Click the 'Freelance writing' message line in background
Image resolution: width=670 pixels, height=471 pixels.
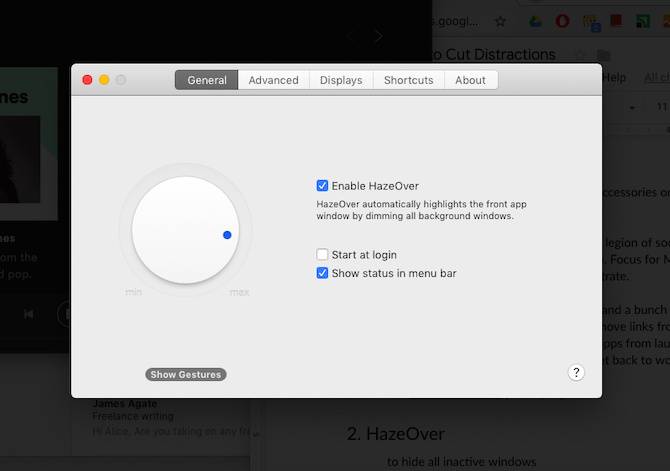133,416
